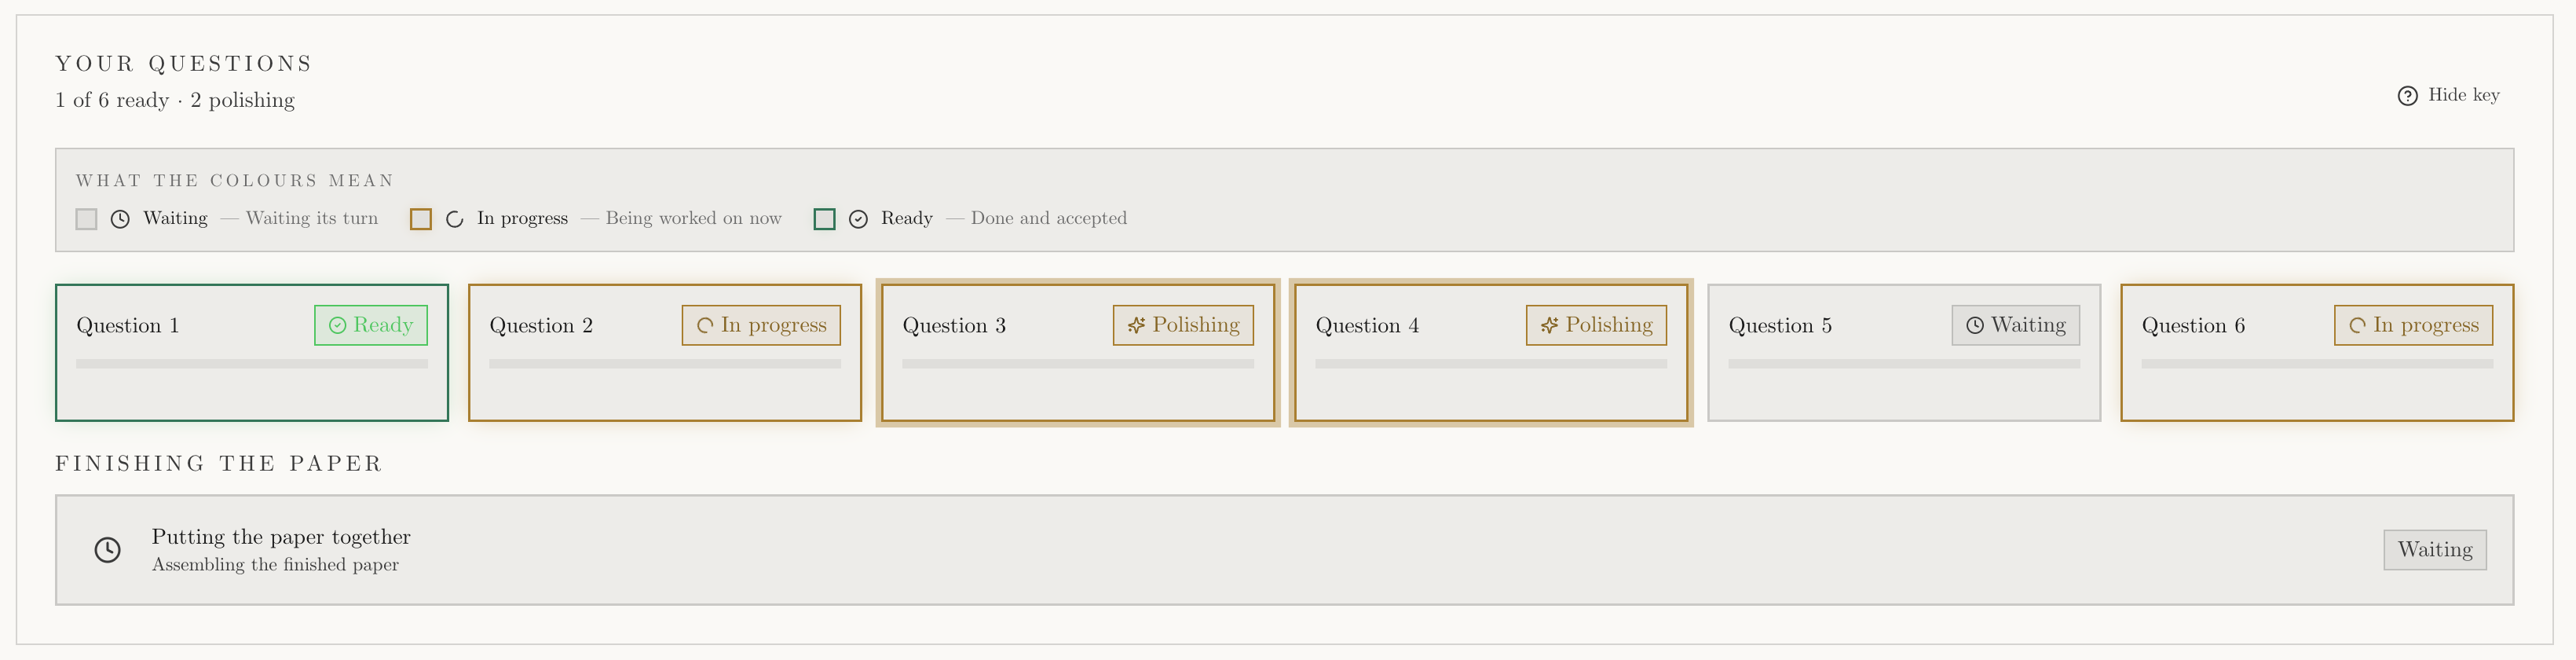The width and height of the screenshot is (2576, 660).
Task: Click the spinner icon in Question 2 badge
Action: pyautogui.click(x=705, y=325)
